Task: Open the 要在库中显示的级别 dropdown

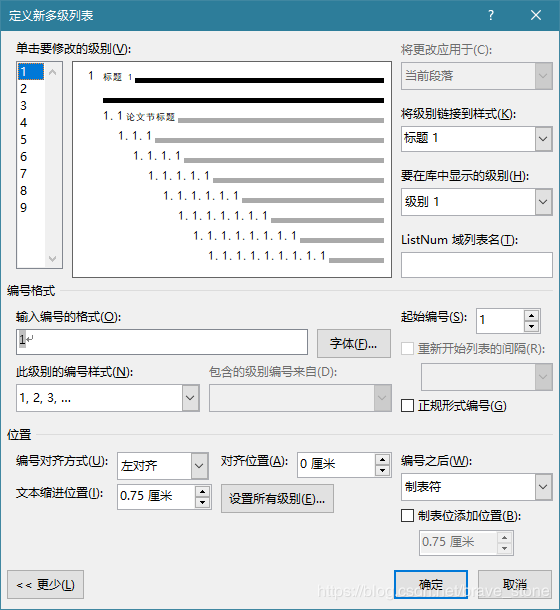Action: click(x=544, y=202)
